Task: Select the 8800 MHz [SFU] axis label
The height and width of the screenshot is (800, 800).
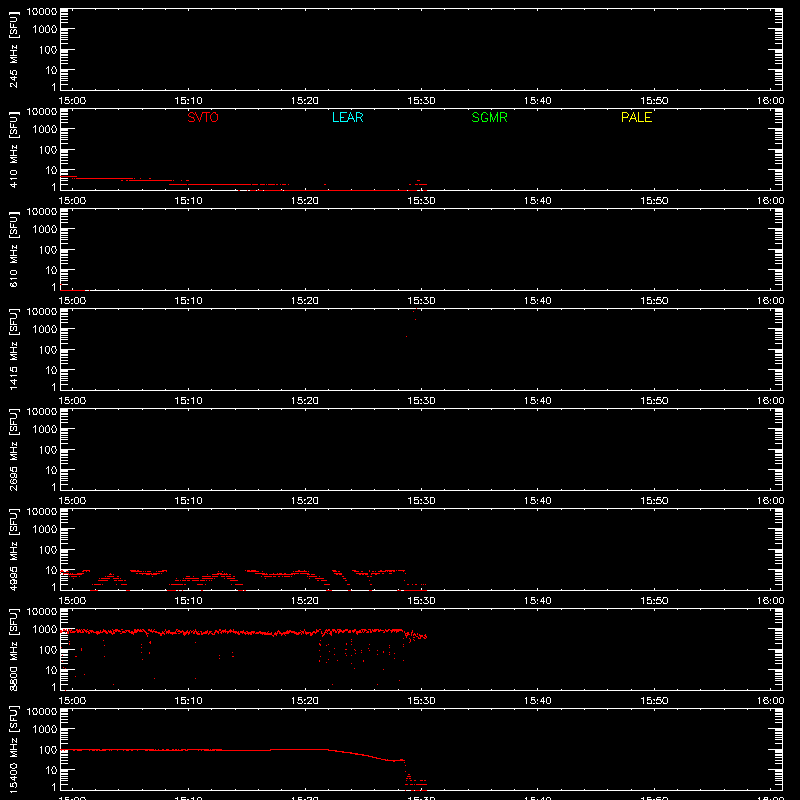Action: pos(14,649)
